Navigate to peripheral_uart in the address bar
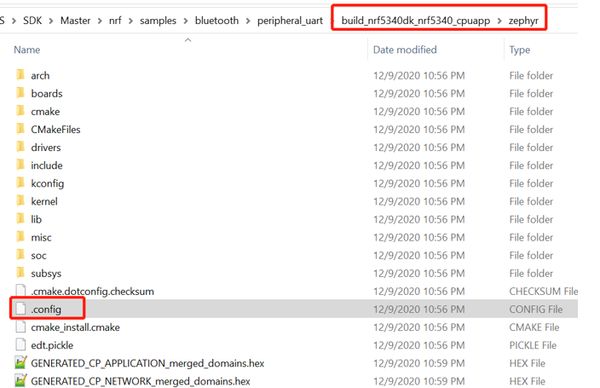Viewport: 600px width, 388px height. point(290,21)
